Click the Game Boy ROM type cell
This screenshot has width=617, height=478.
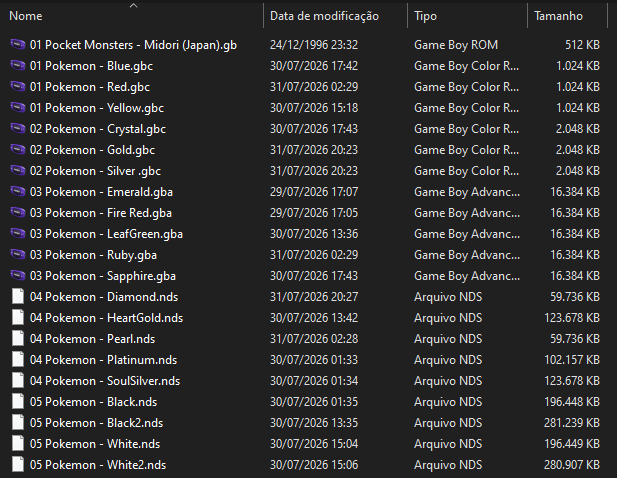(x=456, y=45)
